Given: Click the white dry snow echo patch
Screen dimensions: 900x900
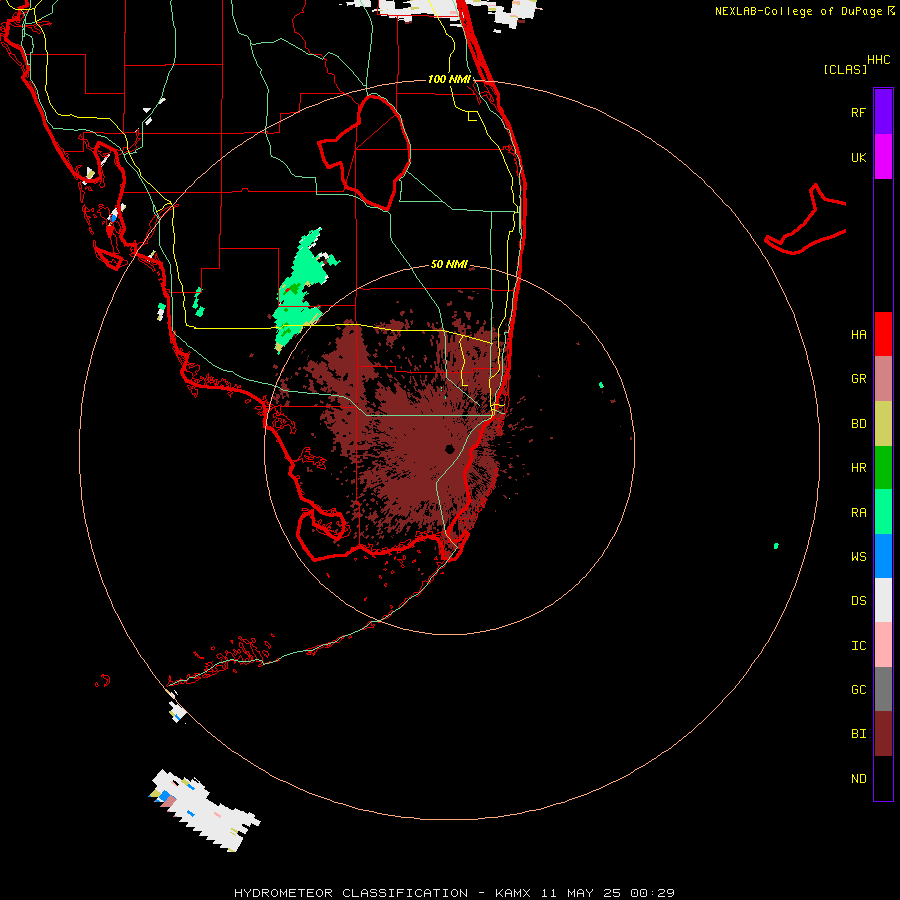Looking at the screenshot, I should tap(207, 810).
